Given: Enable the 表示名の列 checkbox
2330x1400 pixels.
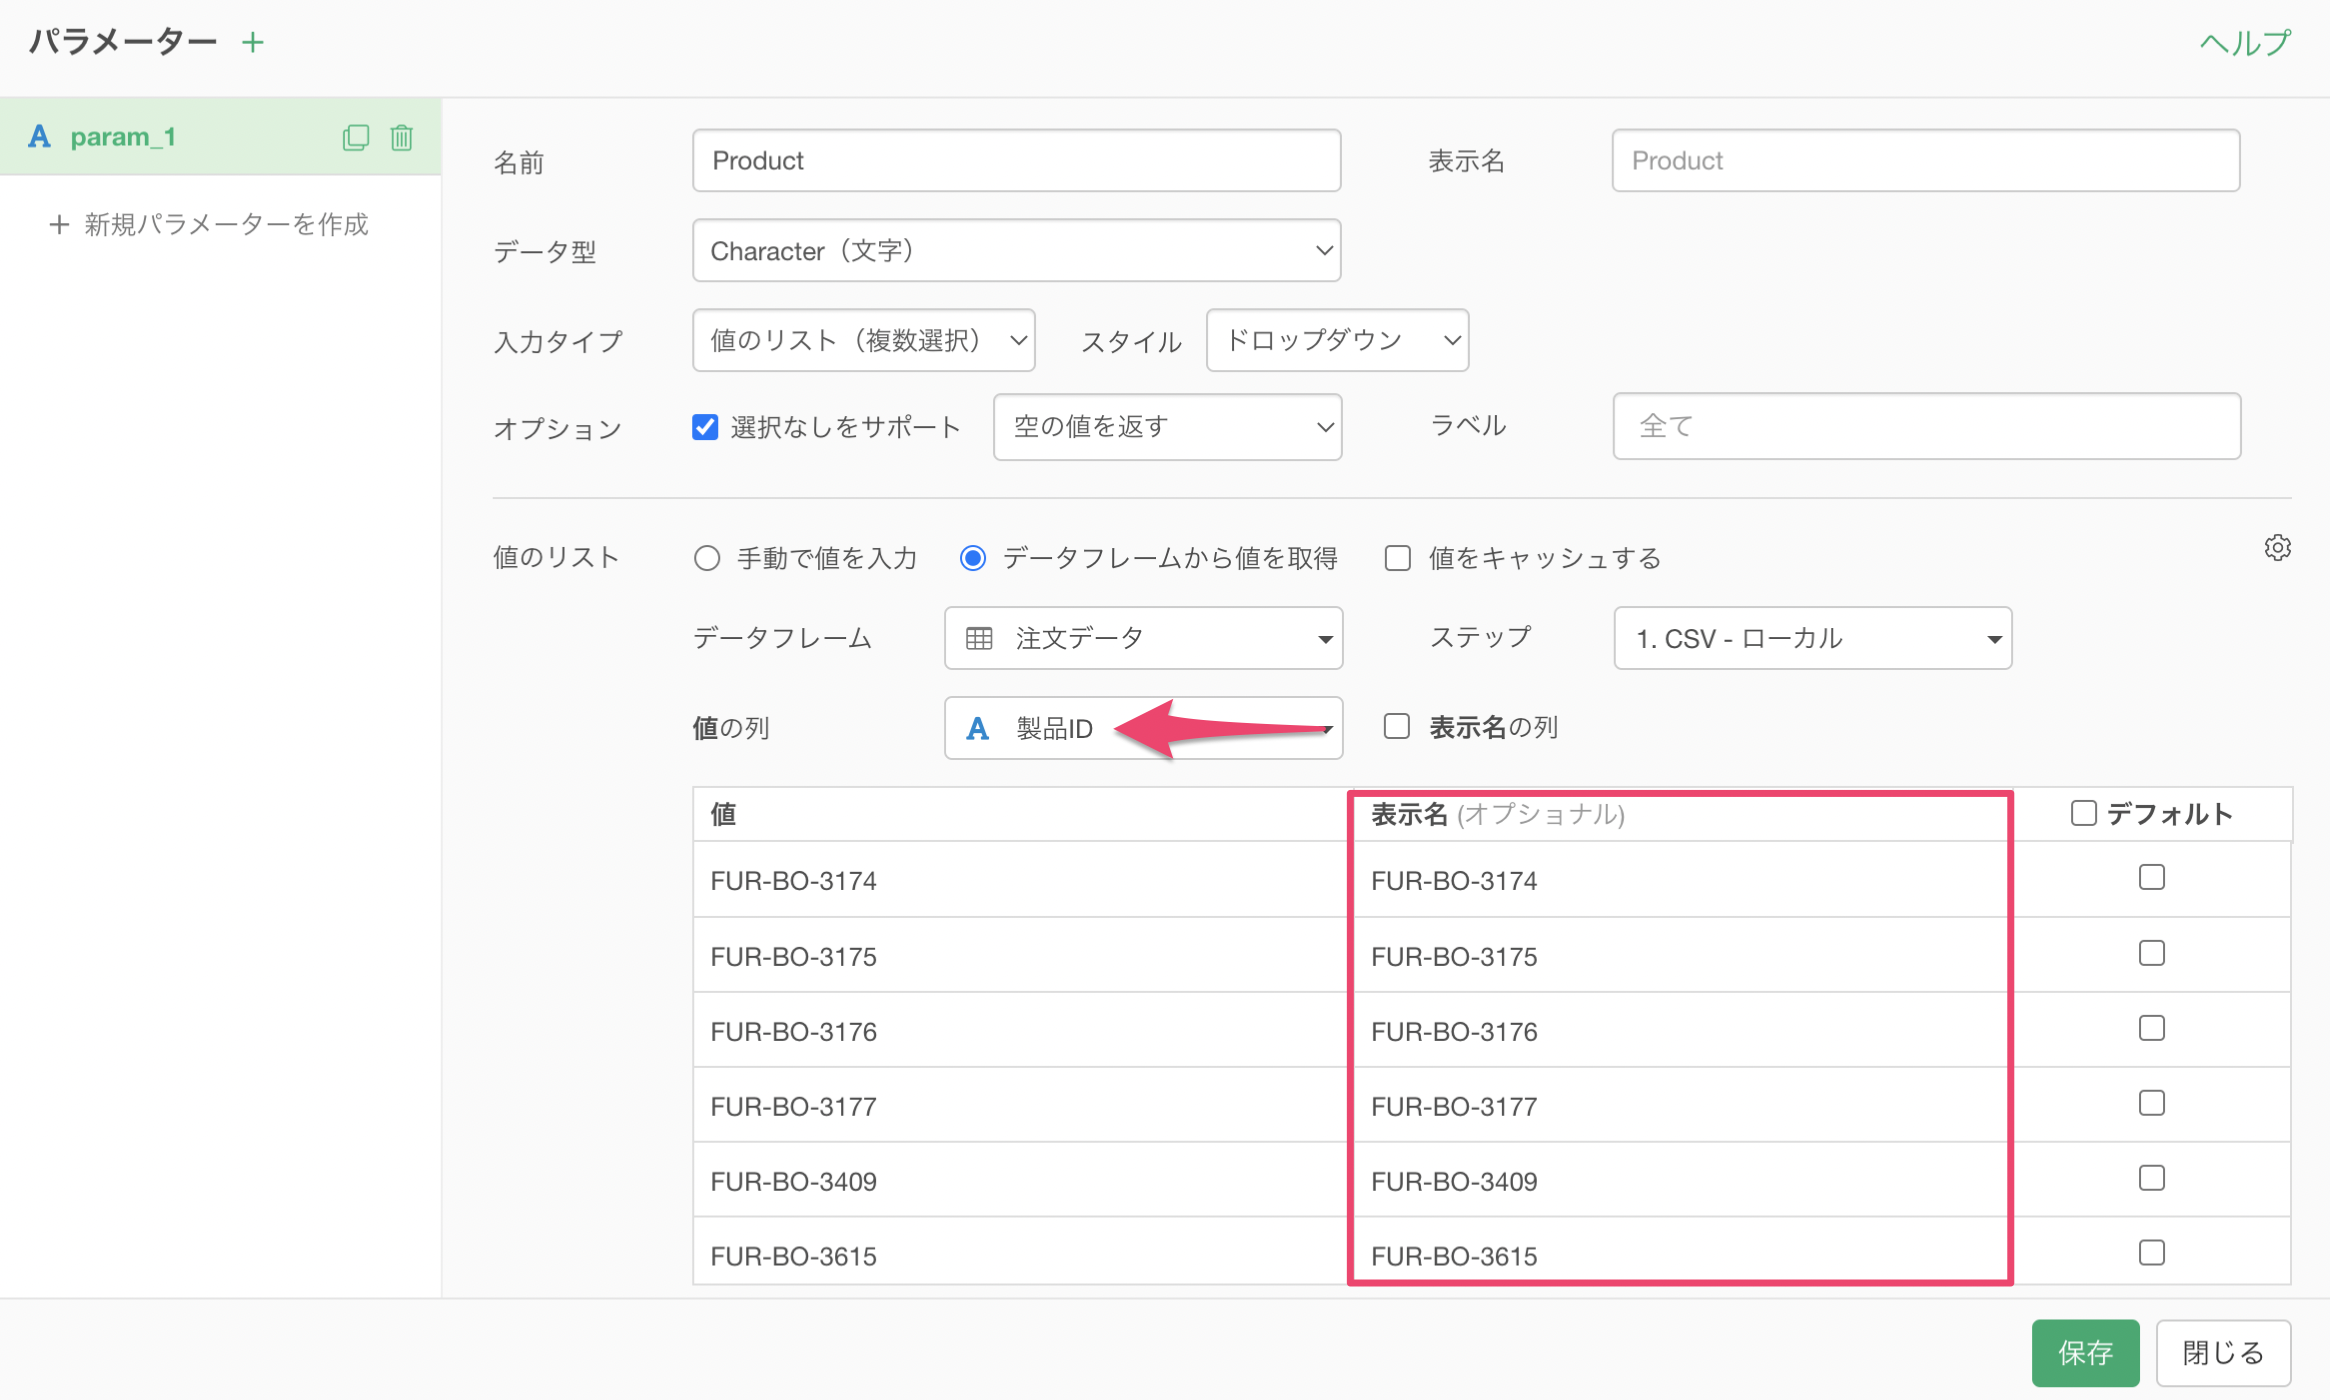Looking at the screenshot, I should click(1397, 727).
